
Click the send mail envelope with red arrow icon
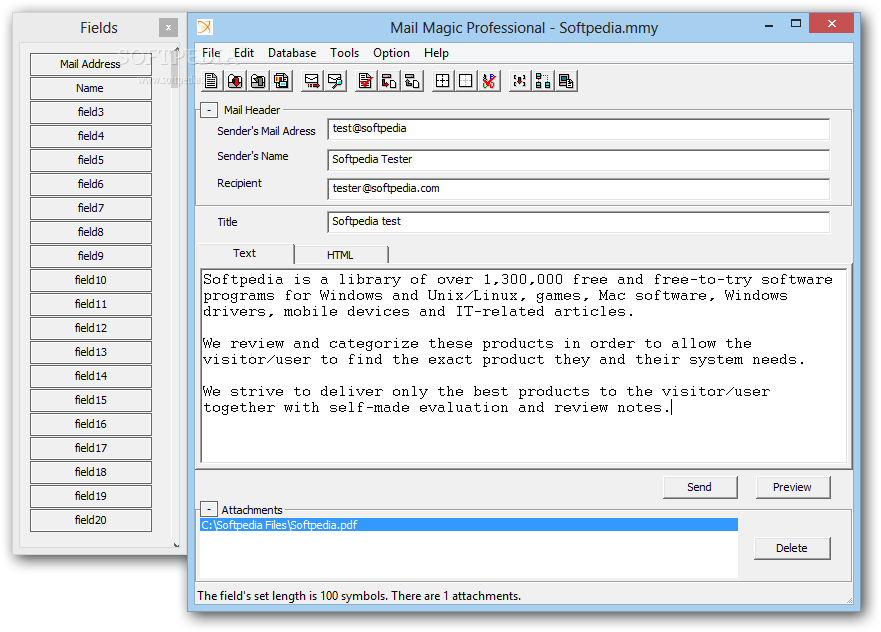pyautogui.click(x=312, y=81)
